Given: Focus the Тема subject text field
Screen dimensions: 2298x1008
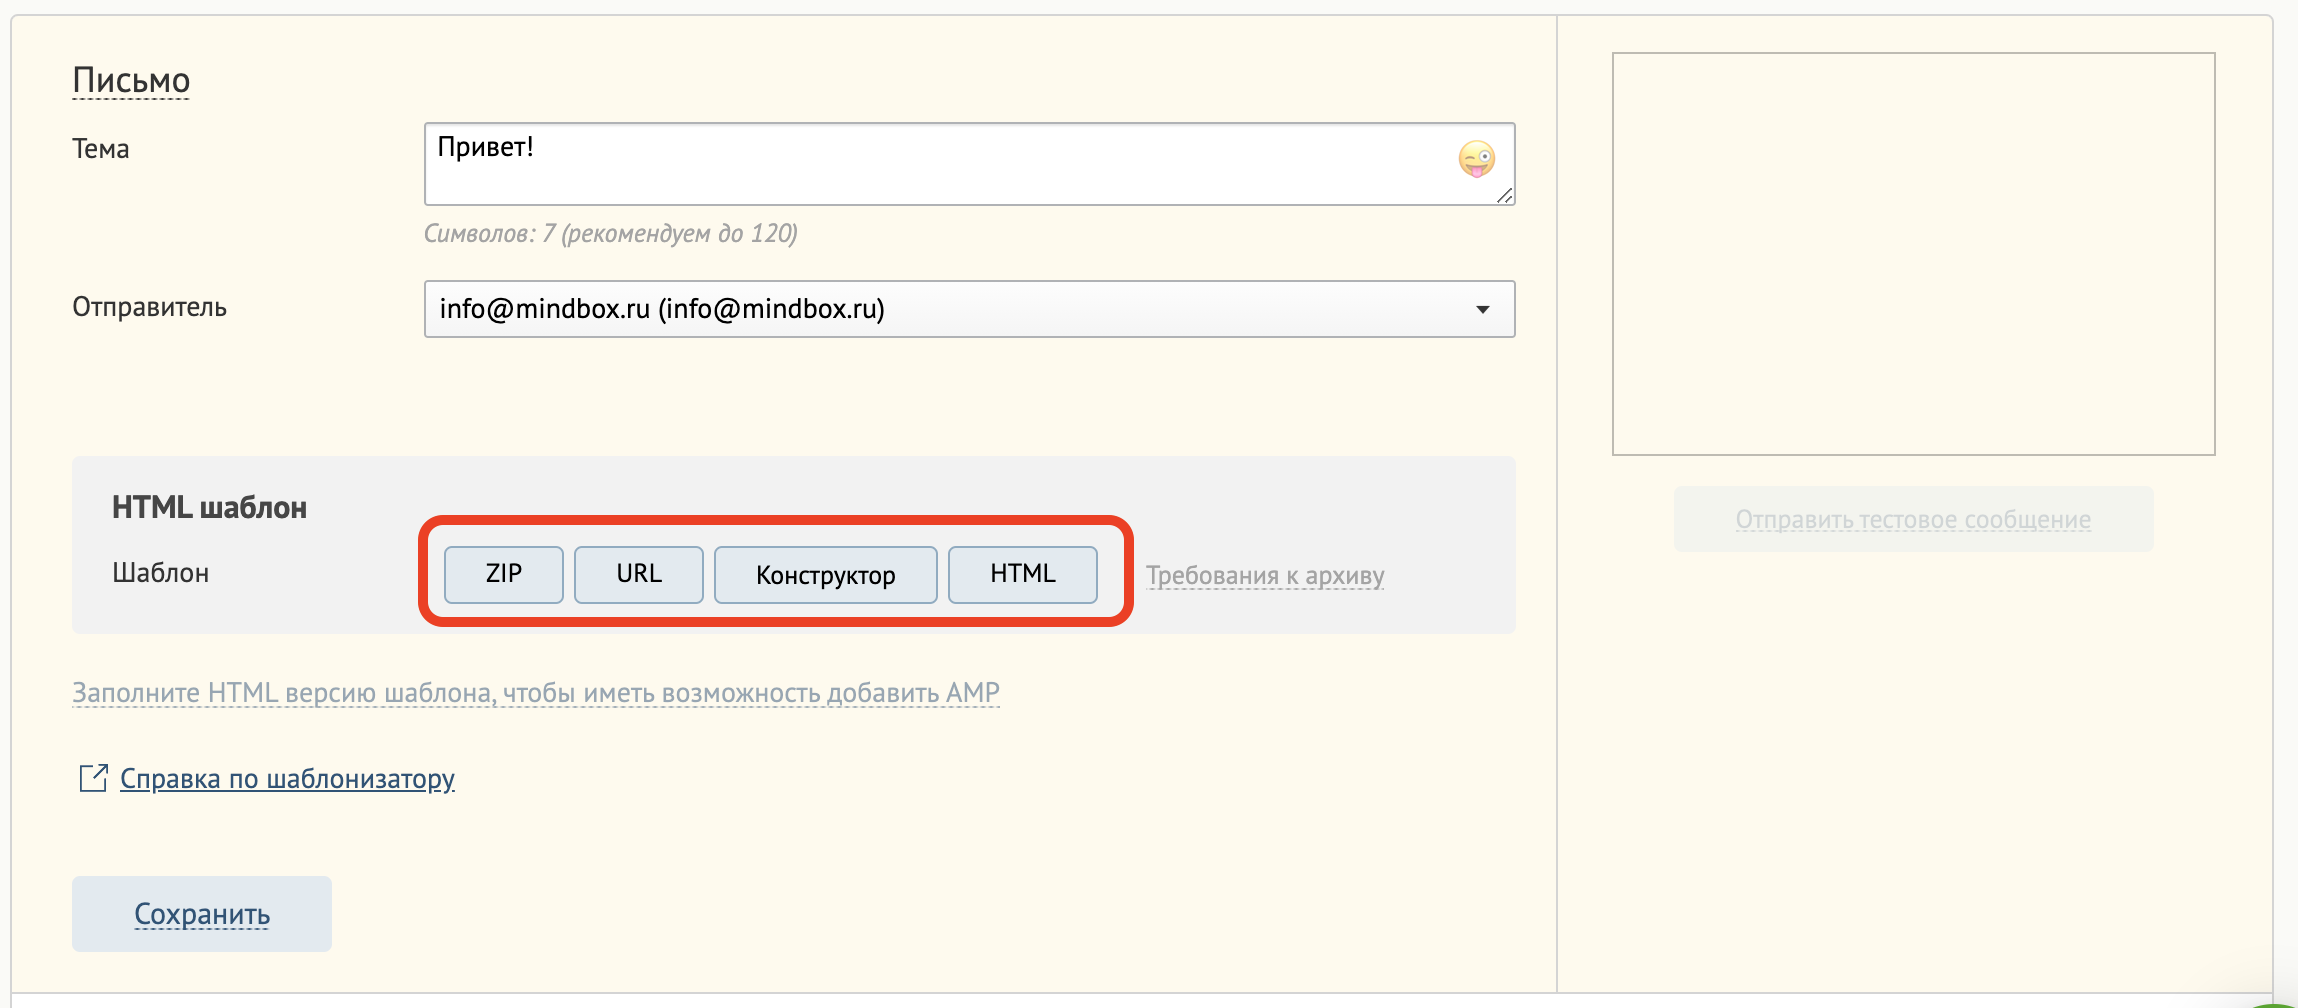Looking at the screenshot, I should [969, 164].
